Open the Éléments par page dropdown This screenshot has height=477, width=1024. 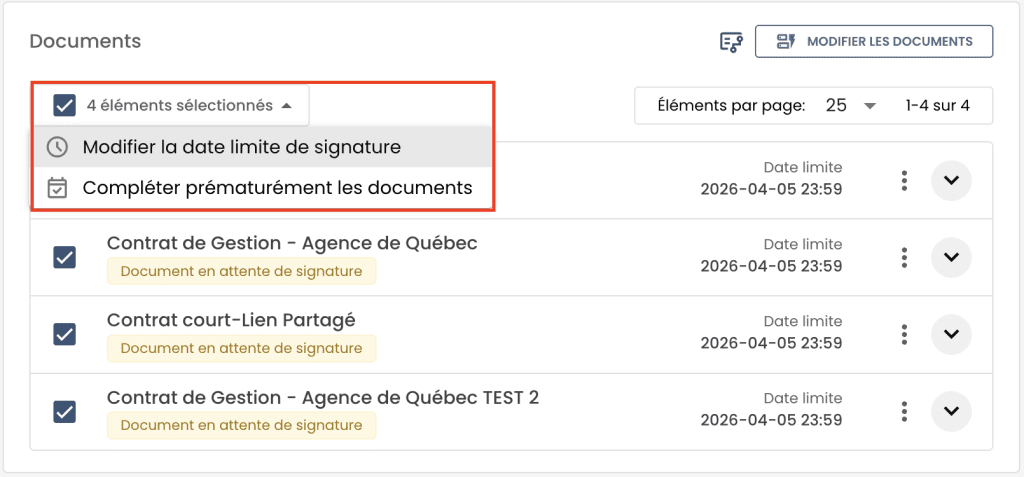pos(850,105)
